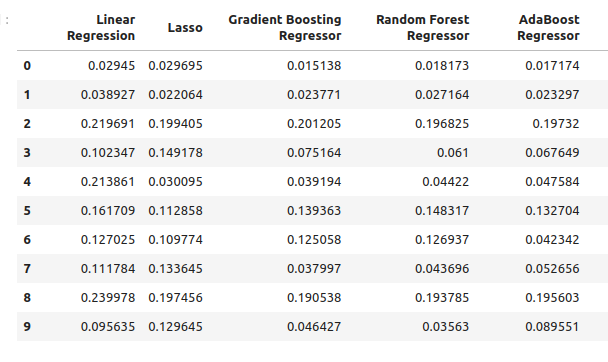Screen dimensions: 608x362
Task: Select the Gradient Boosting Regressor column header
Action: [285, 28]
